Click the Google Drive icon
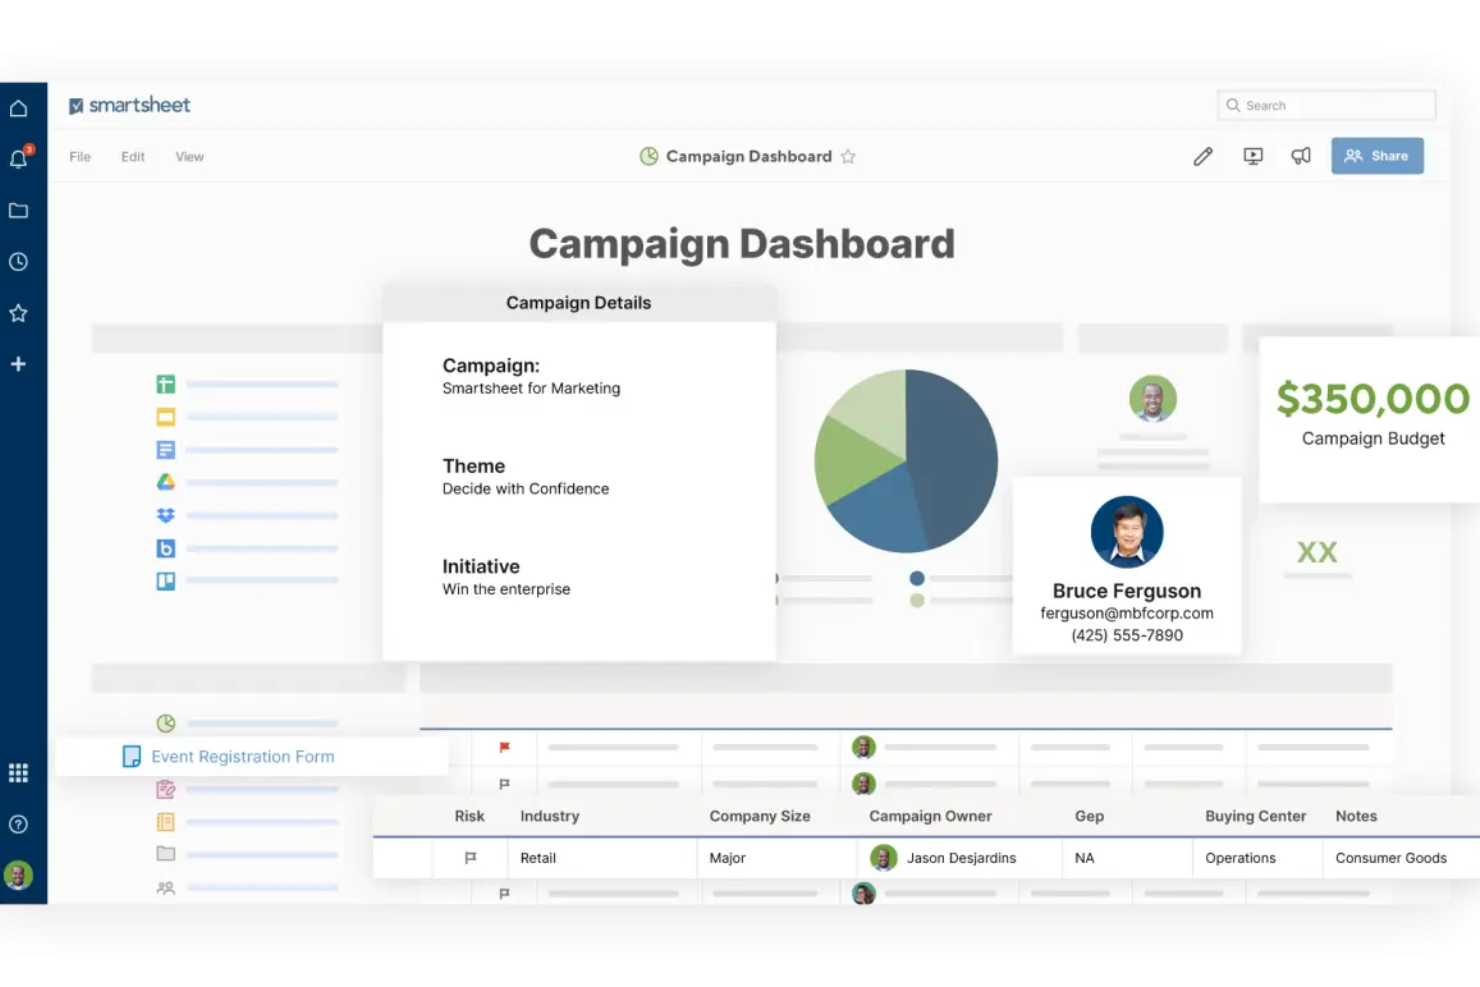This screenshot has width=1480, height=987. pyautogui.click(x=166, y=482)
